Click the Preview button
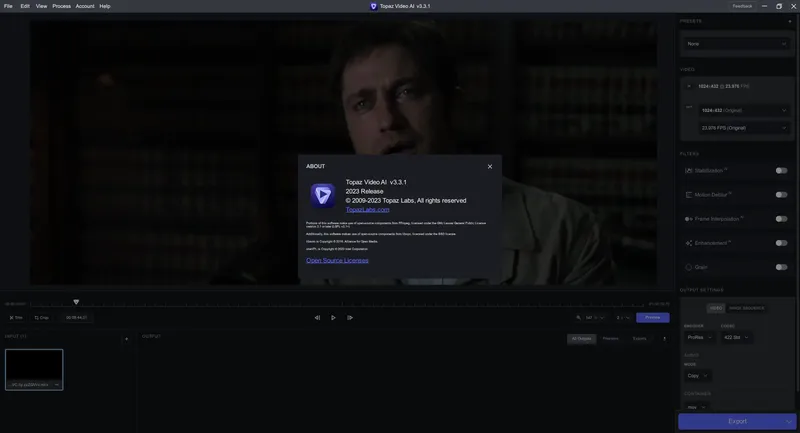 click(x=653, y=317)
